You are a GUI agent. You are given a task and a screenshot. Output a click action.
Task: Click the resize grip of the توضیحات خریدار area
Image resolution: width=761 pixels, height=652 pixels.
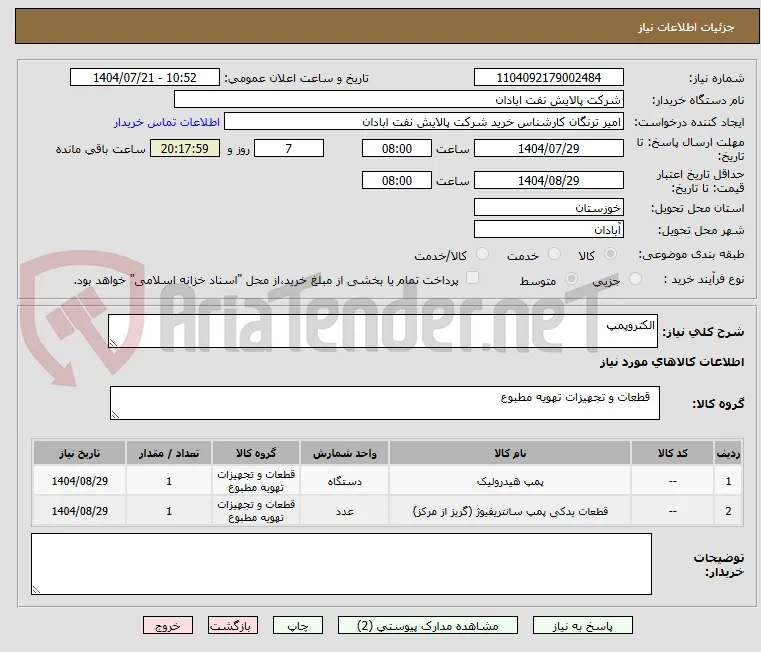pyautogui.click(x=36, y=589)
